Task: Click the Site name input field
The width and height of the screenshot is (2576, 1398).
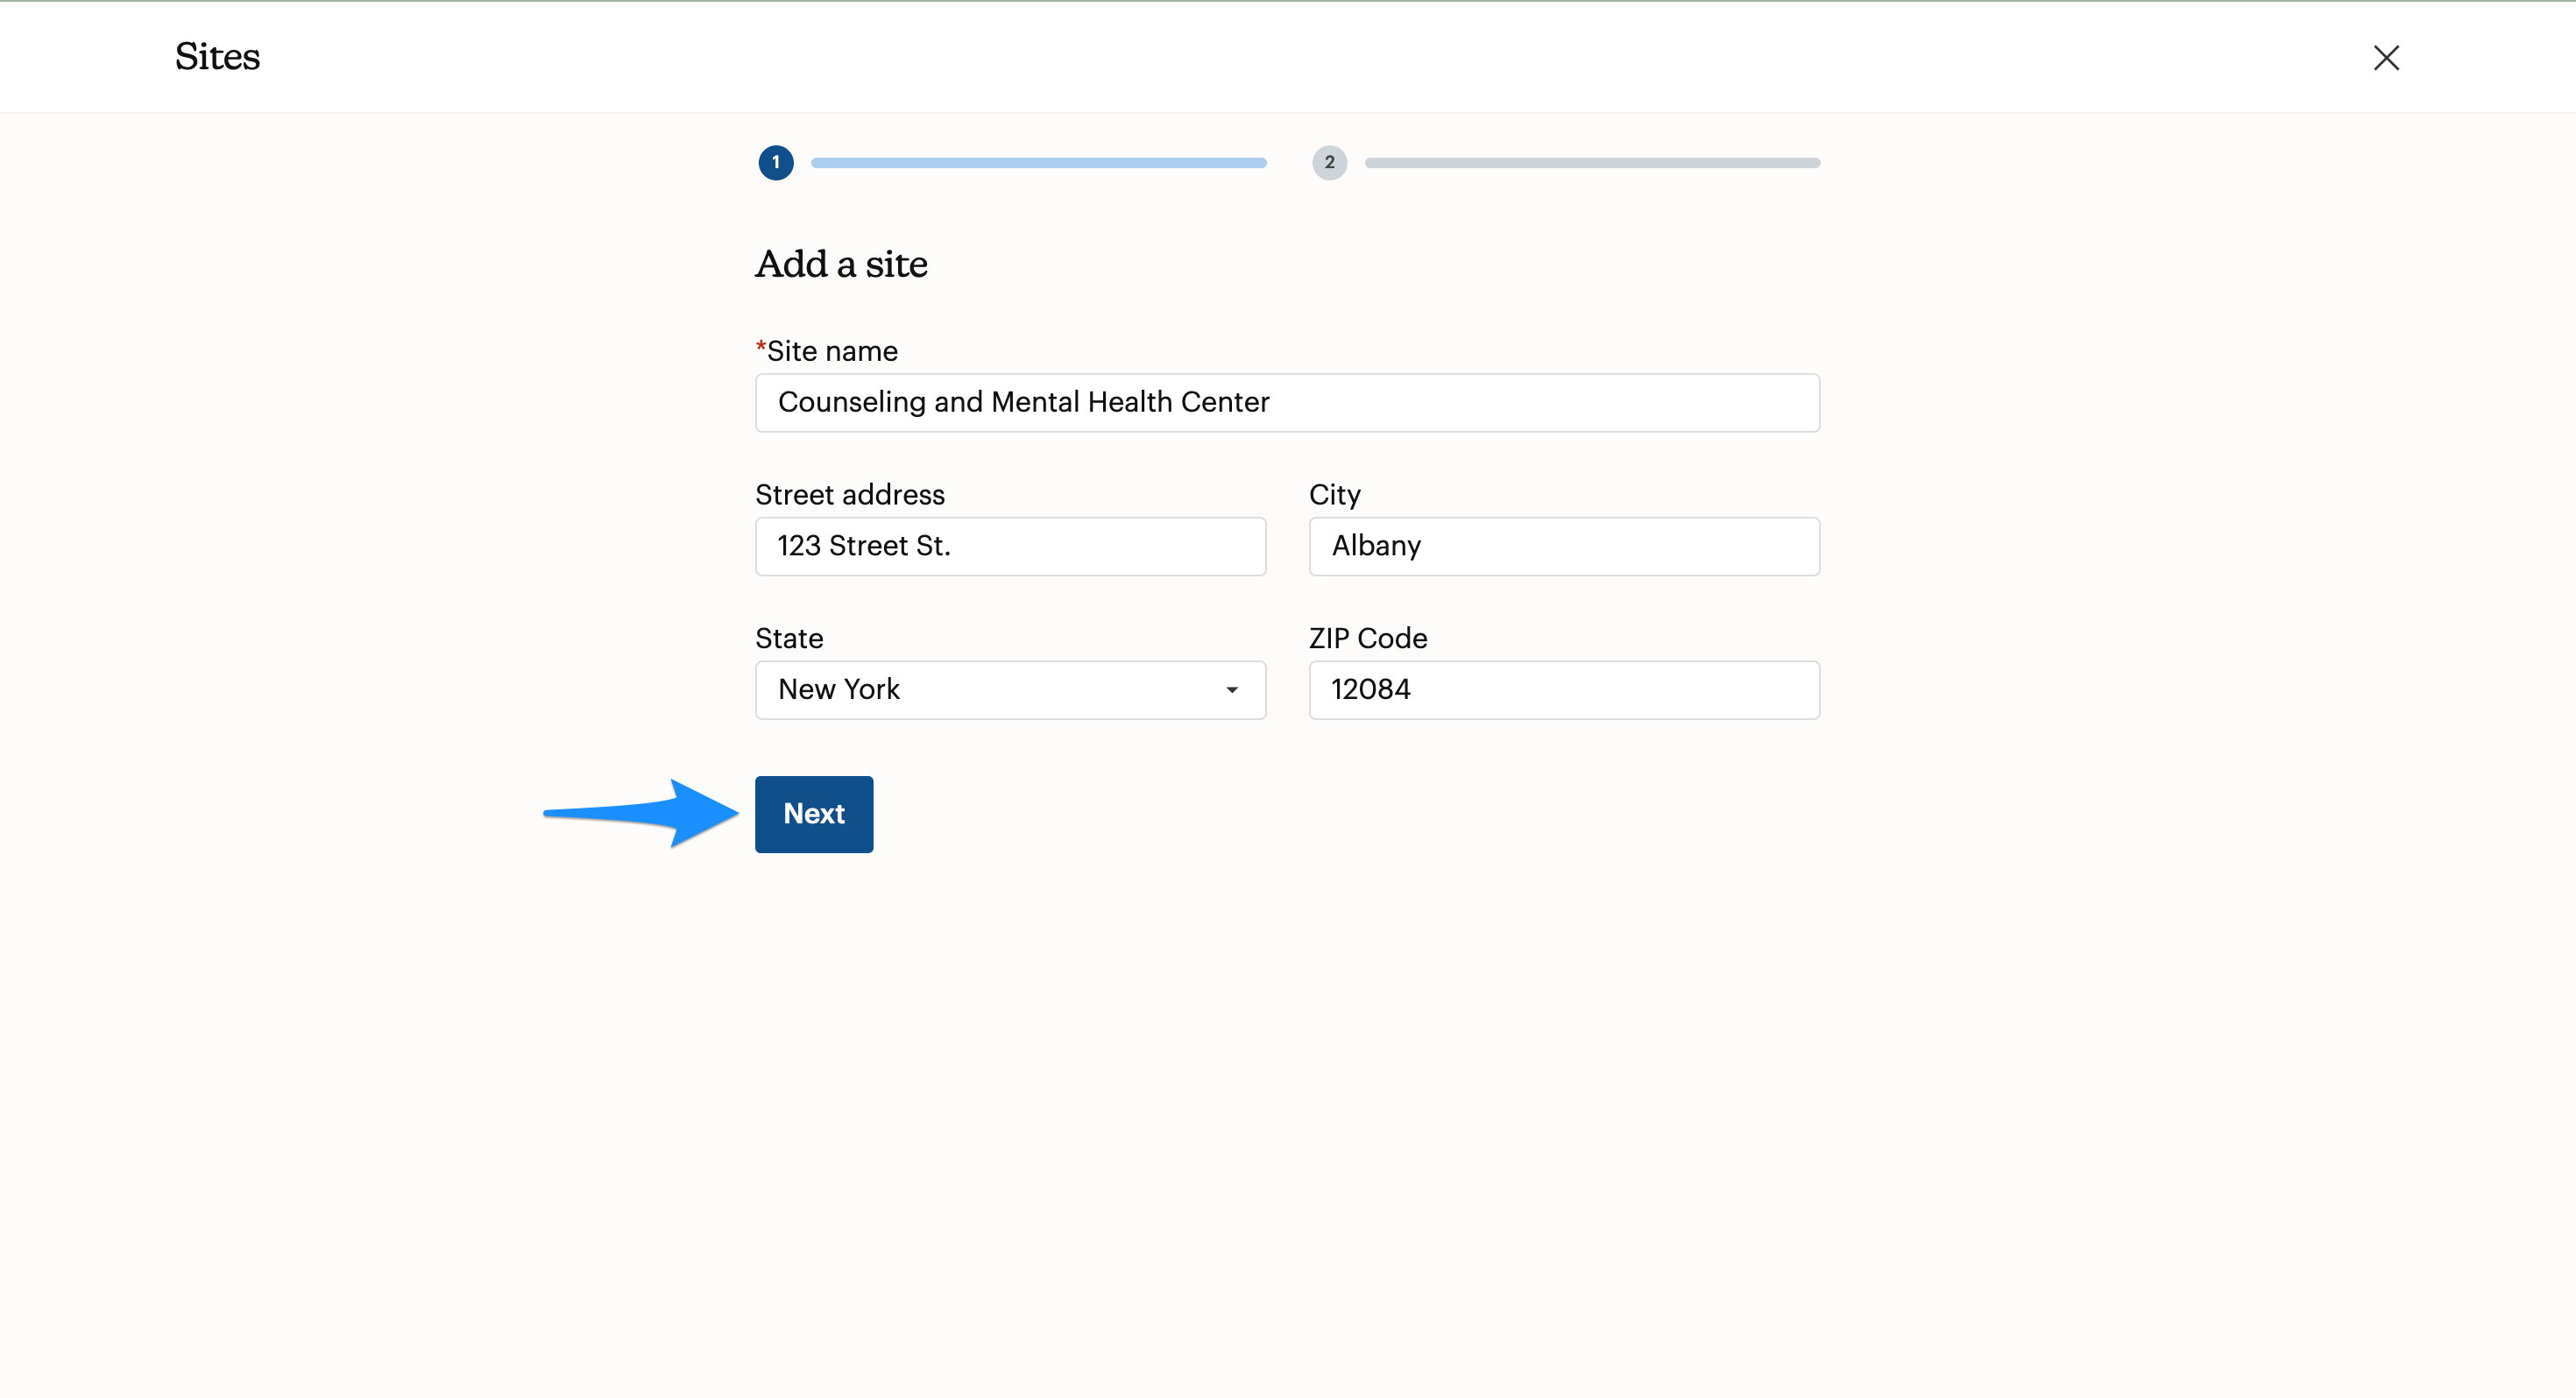Action: 1287,403
